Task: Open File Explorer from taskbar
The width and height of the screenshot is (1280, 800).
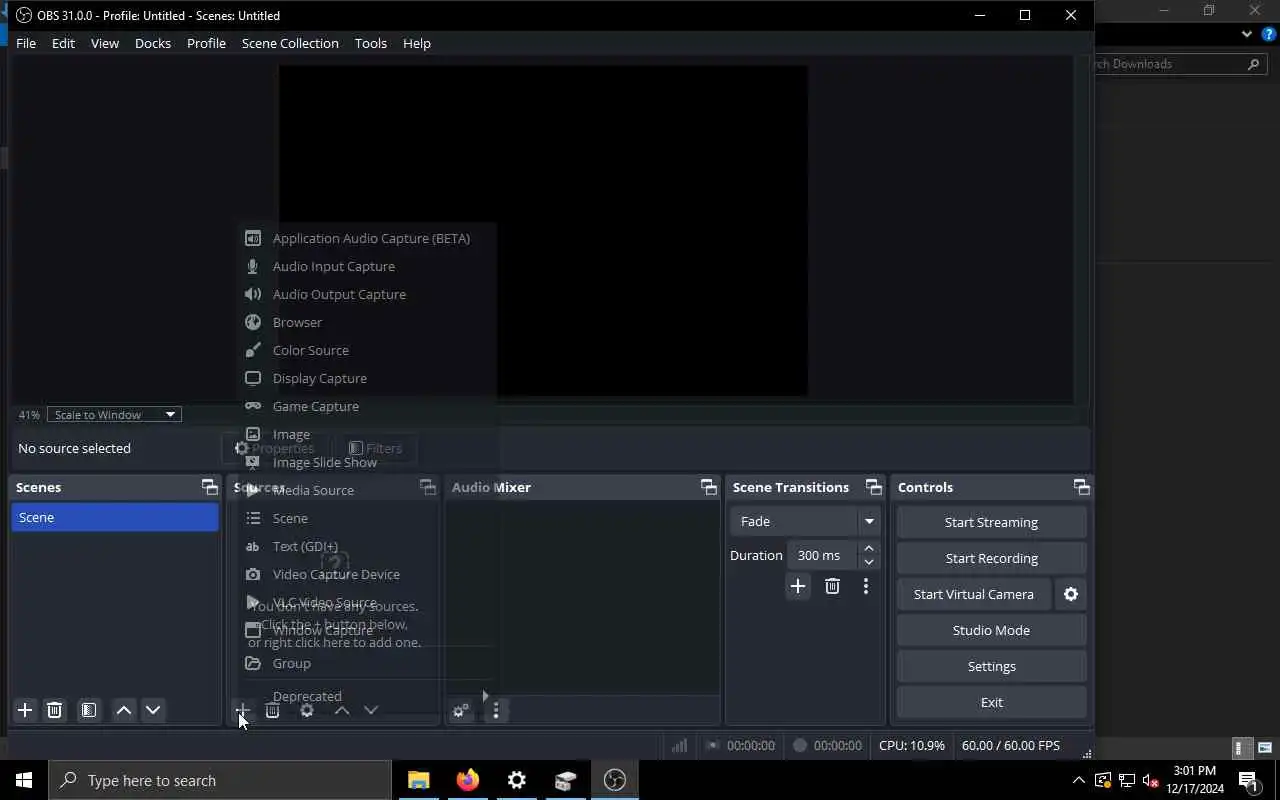Action: click(418, 780)
